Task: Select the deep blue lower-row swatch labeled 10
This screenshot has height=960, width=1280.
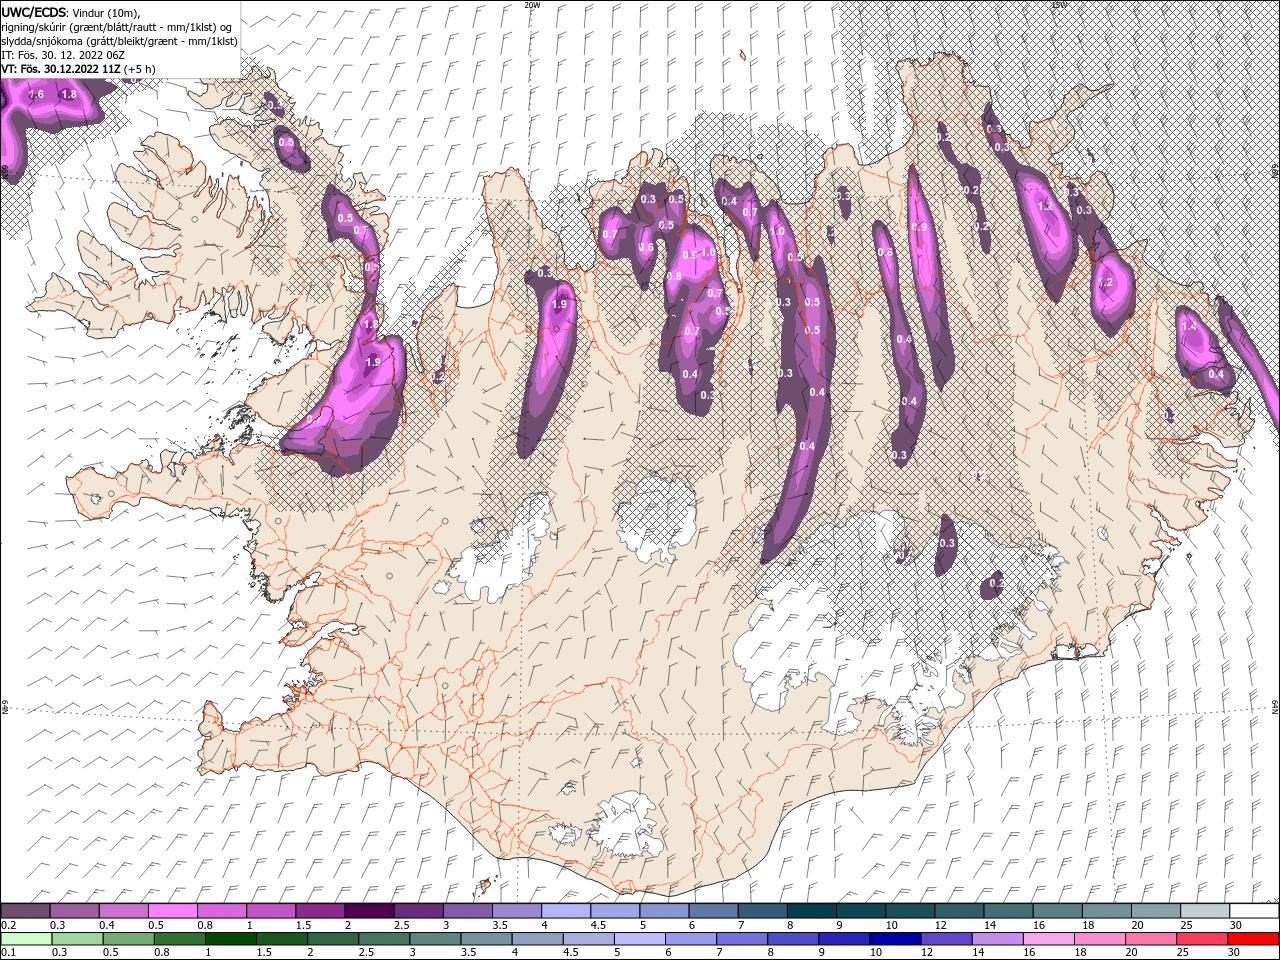Action: pyautogui.click(x=896, y=939)
